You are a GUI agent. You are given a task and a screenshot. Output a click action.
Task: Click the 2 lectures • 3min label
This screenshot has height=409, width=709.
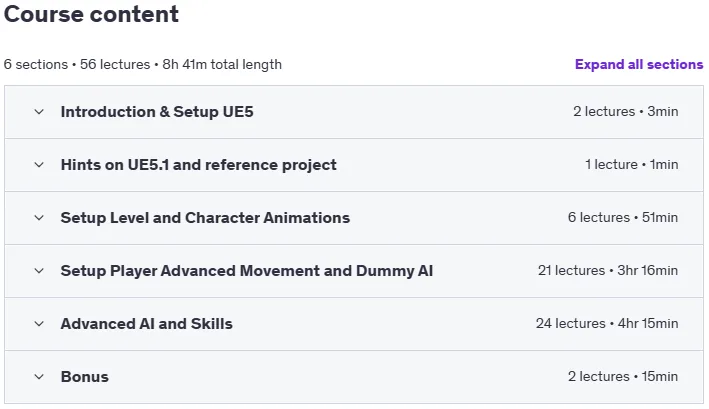(625, 111)
